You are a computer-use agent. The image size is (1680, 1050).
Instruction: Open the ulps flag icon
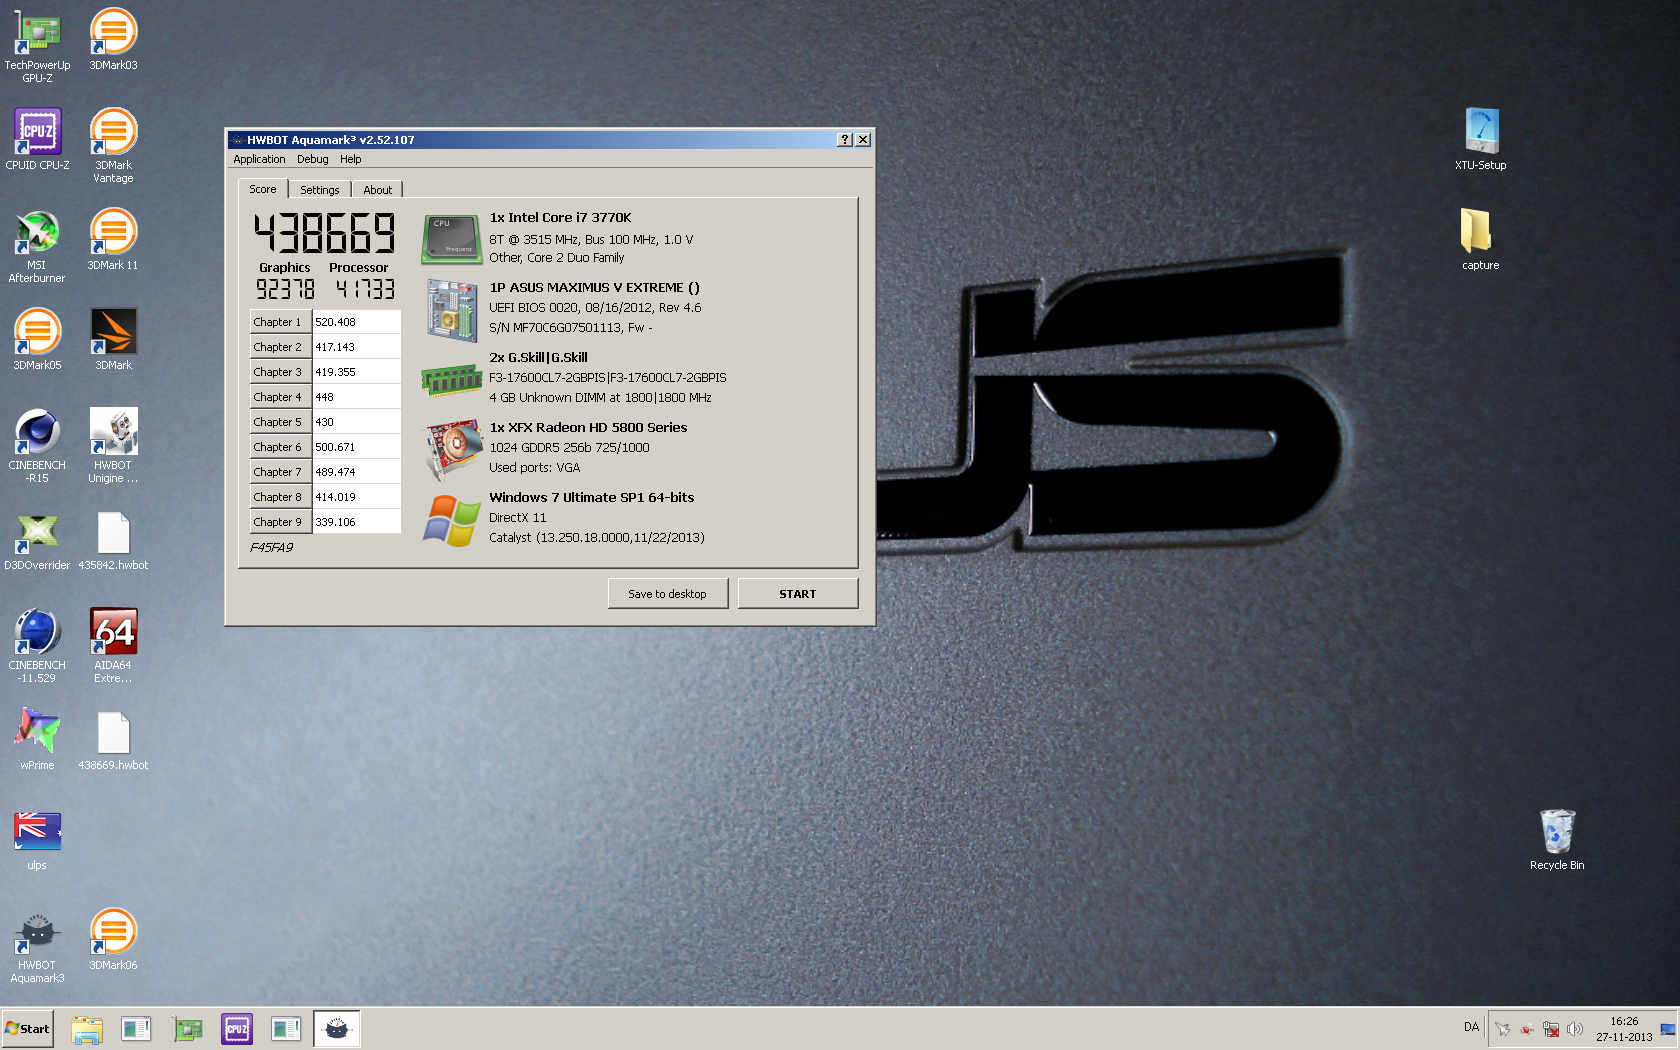click(37, 840)
